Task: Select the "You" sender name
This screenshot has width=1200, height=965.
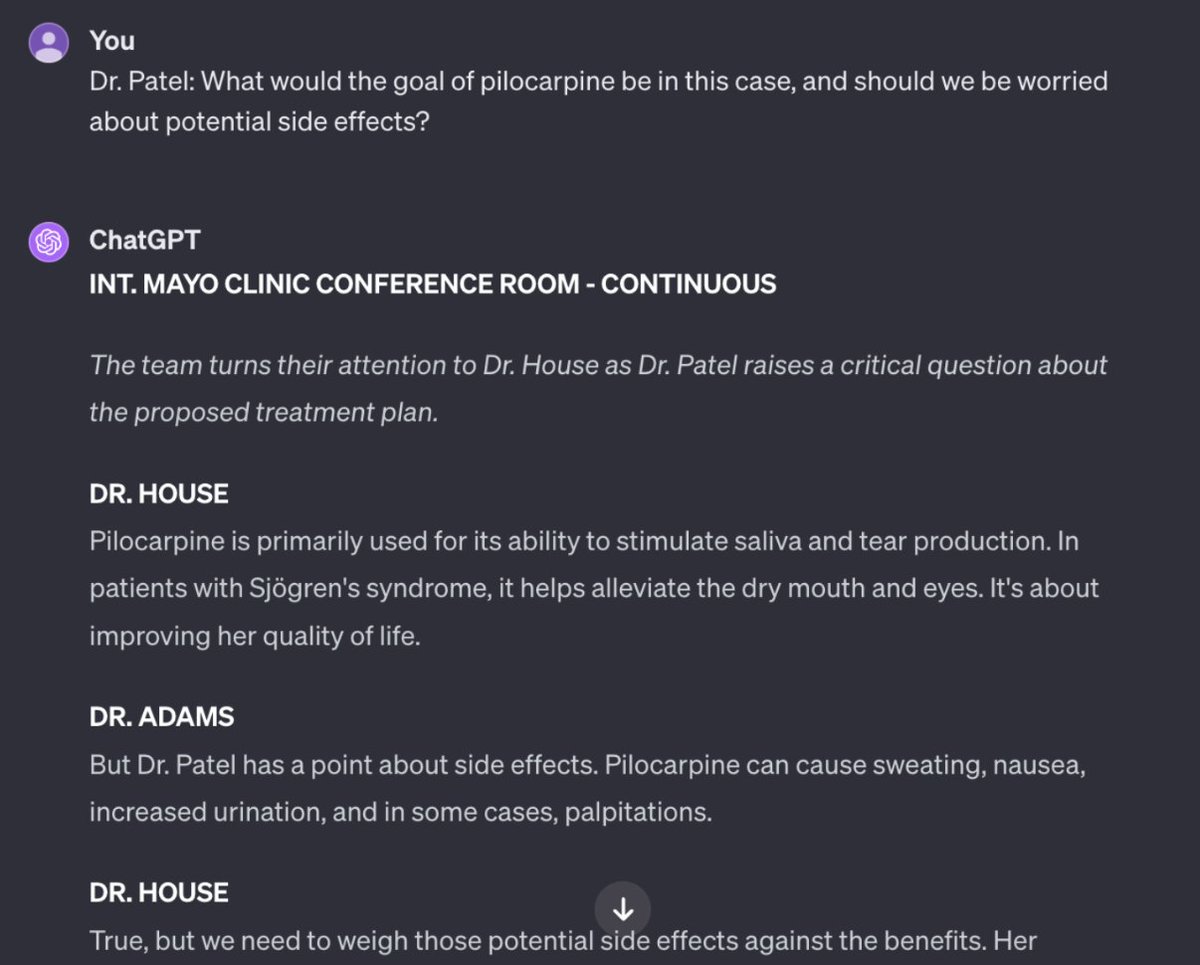Action: click(x=112, y=40)
